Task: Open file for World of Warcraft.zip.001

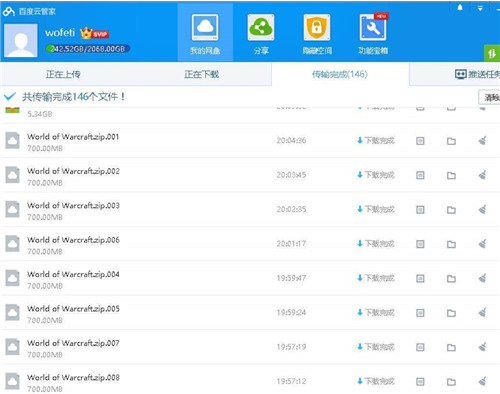Action: click(420, 141)
